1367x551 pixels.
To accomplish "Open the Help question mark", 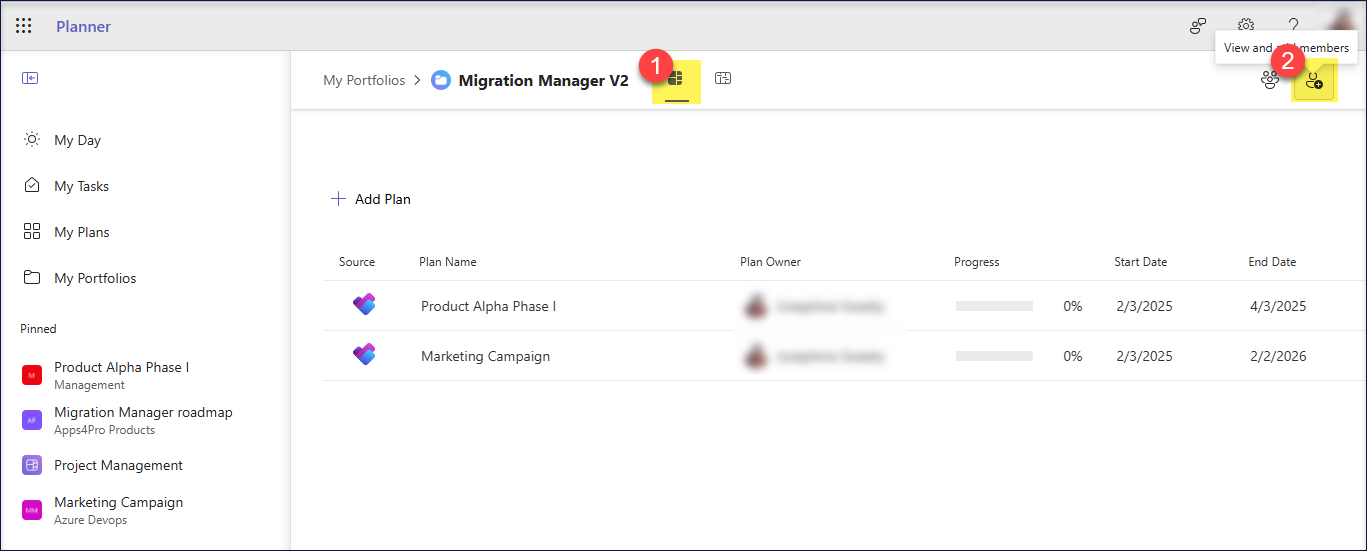I will click(1293, 26).
